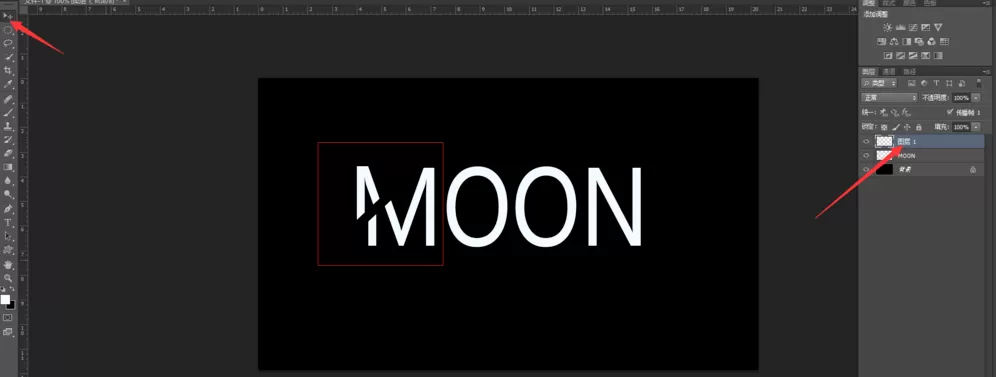Add a Threshold adjustment layer

913,56
